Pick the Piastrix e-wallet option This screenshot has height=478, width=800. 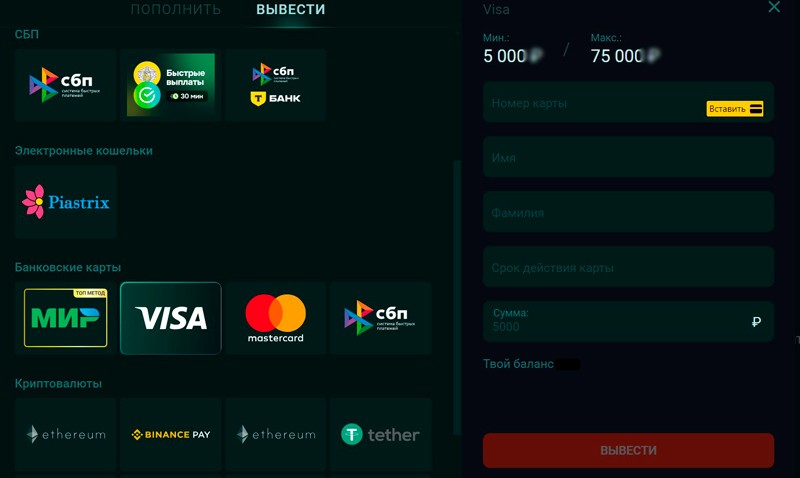[66, 202]
